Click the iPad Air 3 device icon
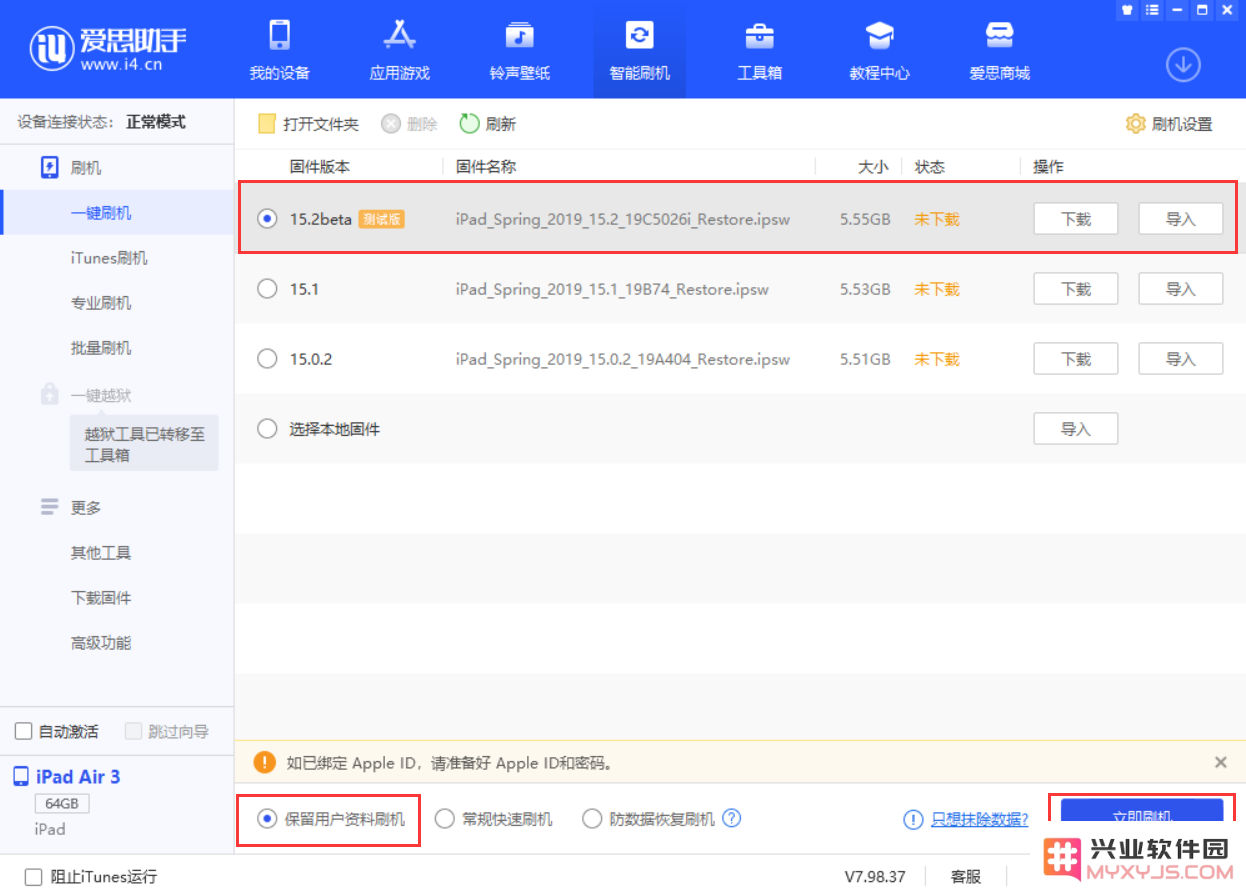 [21, 777]
